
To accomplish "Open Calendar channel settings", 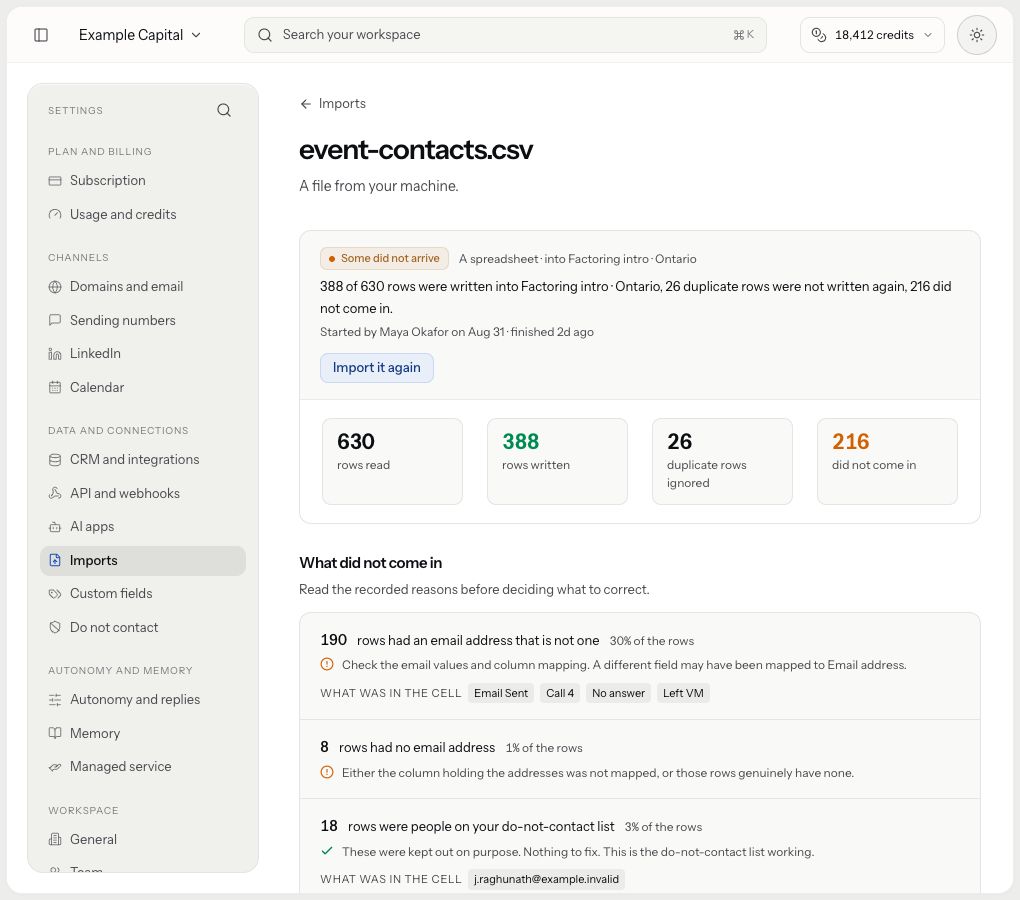I will click(x=143, y=387).
